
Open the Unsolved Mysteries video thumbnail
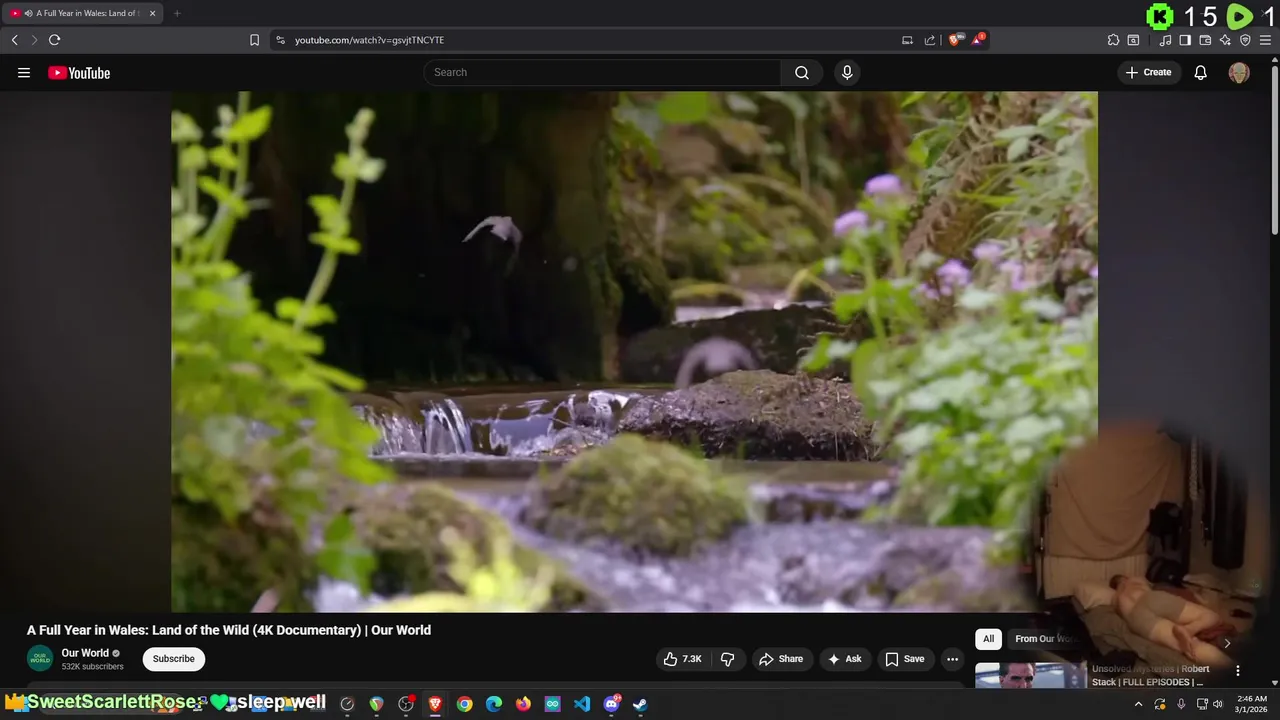coord(1030,675)
